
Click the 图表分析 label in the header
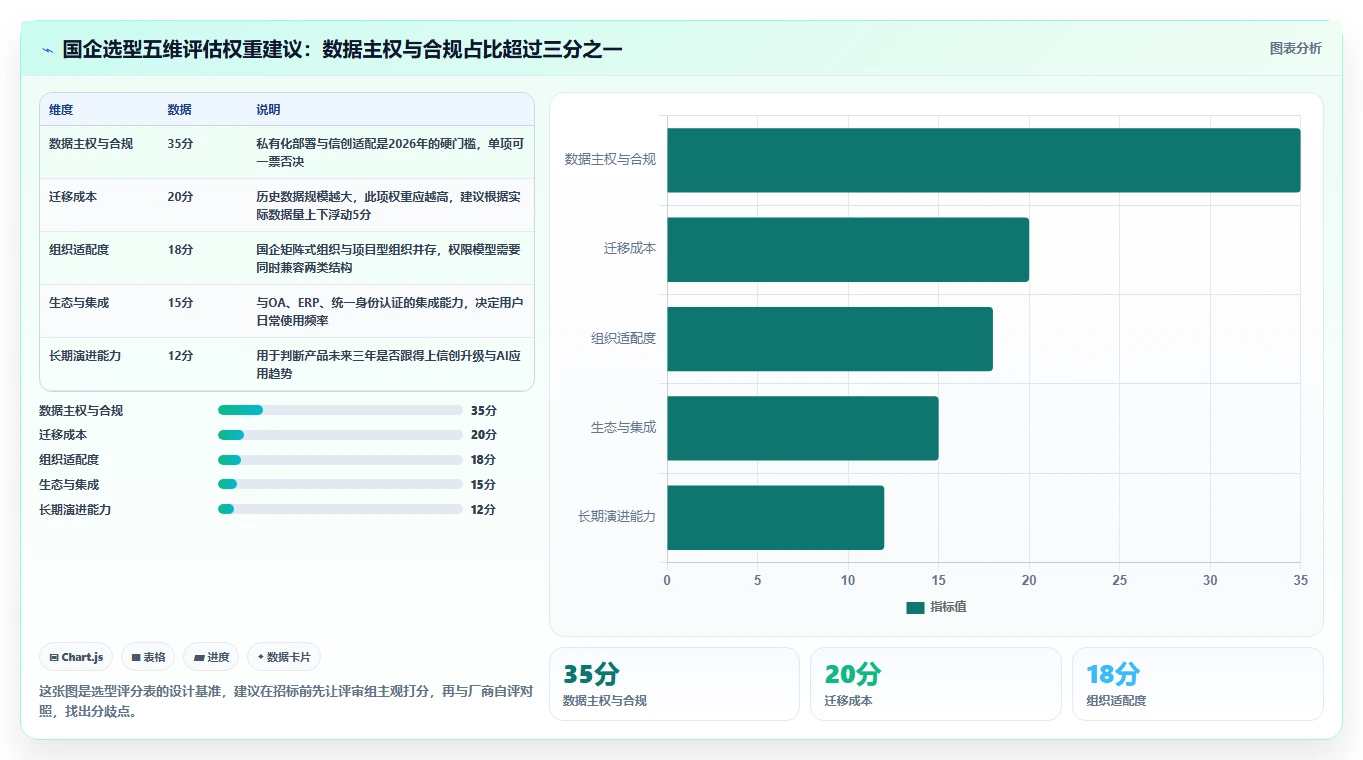[1295, 48]
